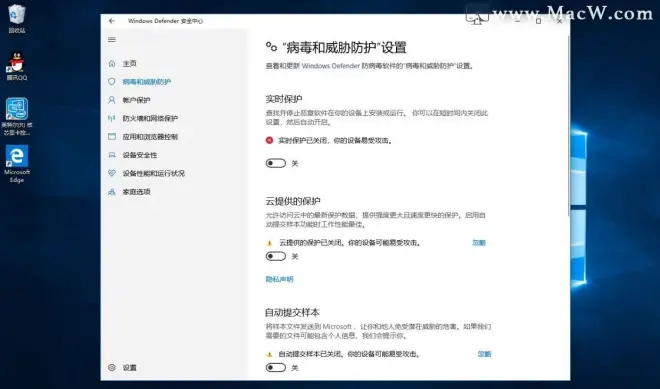
Task: Click the 实时保护 section heading
Action: (284, 99)
